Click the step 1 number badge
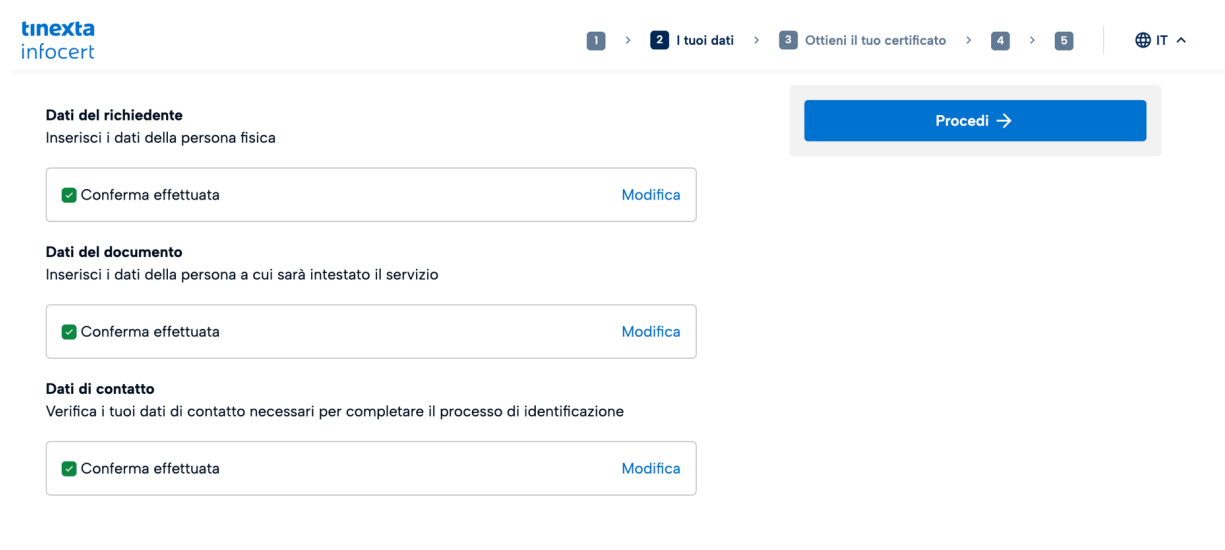 [x=596, y=41]
